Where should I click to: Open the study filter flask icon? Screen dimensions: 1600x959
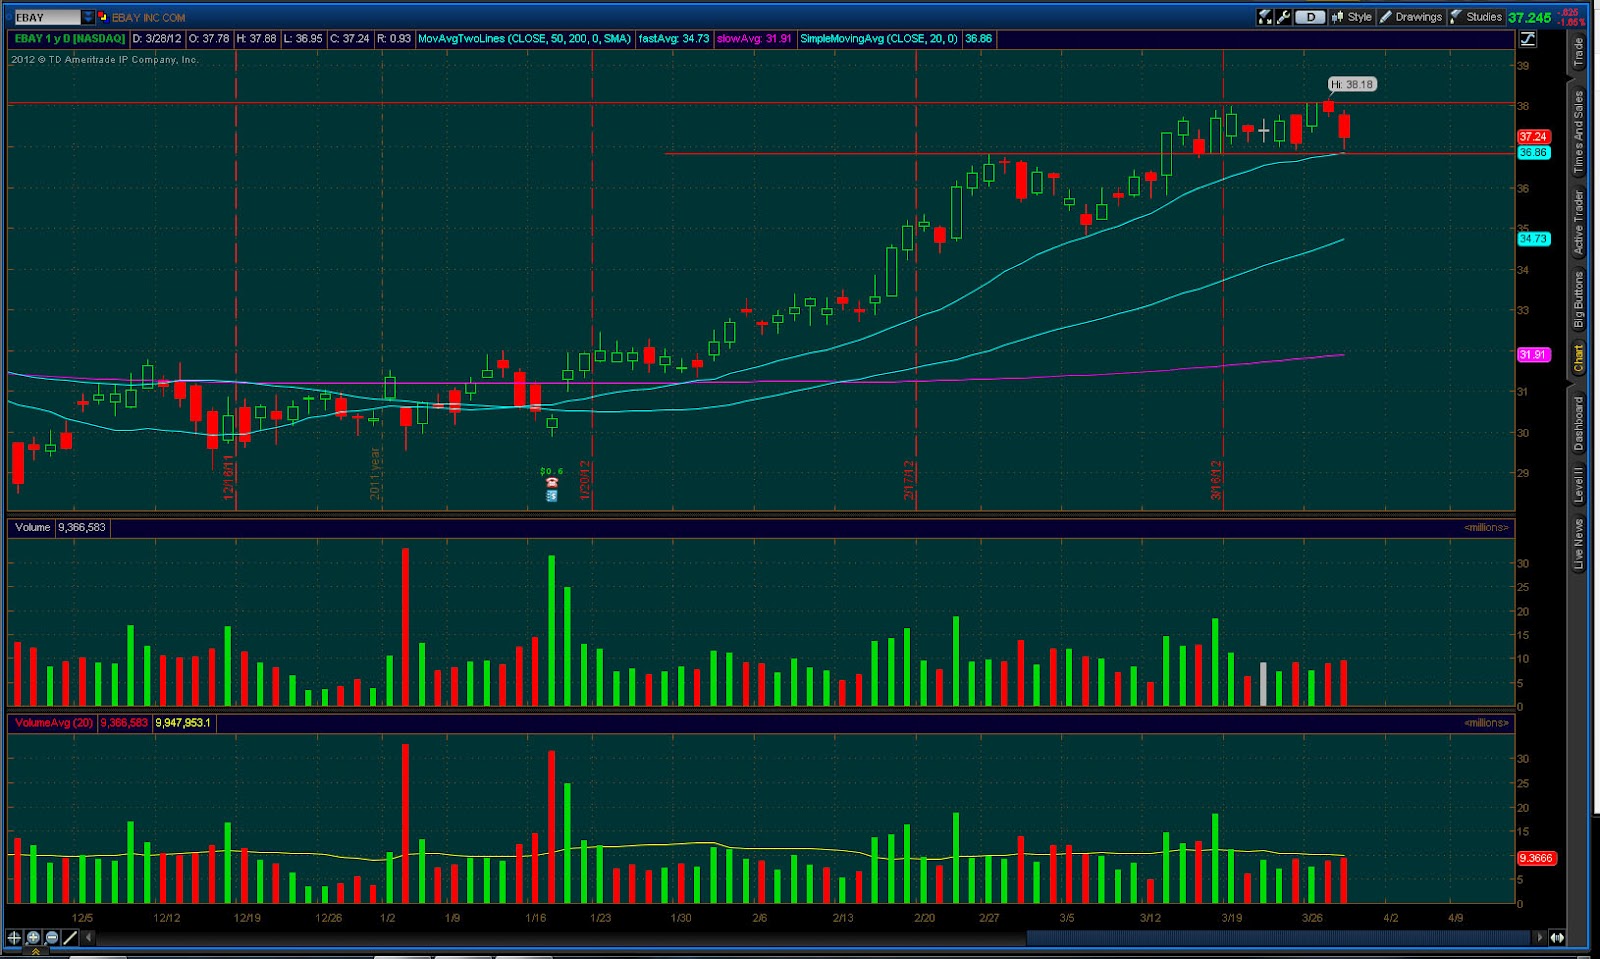[1265, 17]
